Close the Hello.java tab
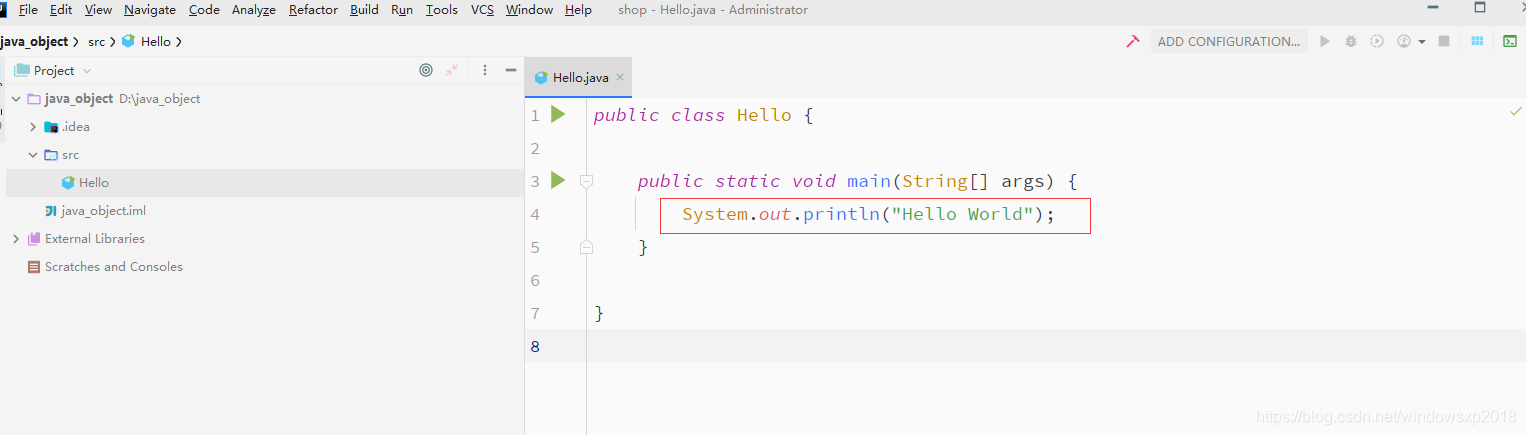 620,77
